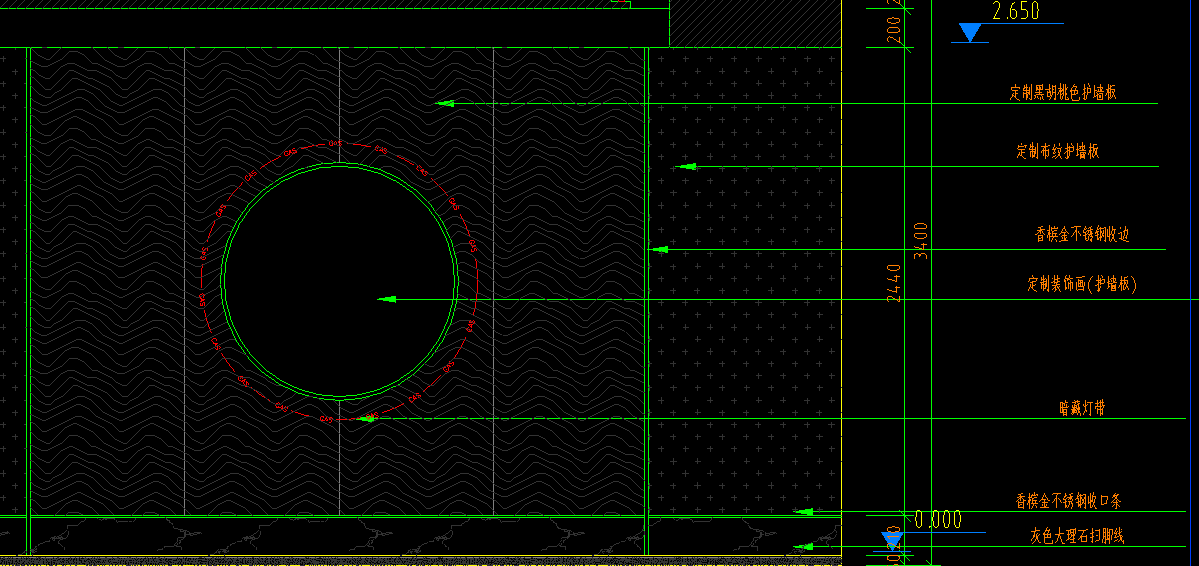Click the label 暗藏灯带
Screen dimensions: 1199x566
(1081, 408)
